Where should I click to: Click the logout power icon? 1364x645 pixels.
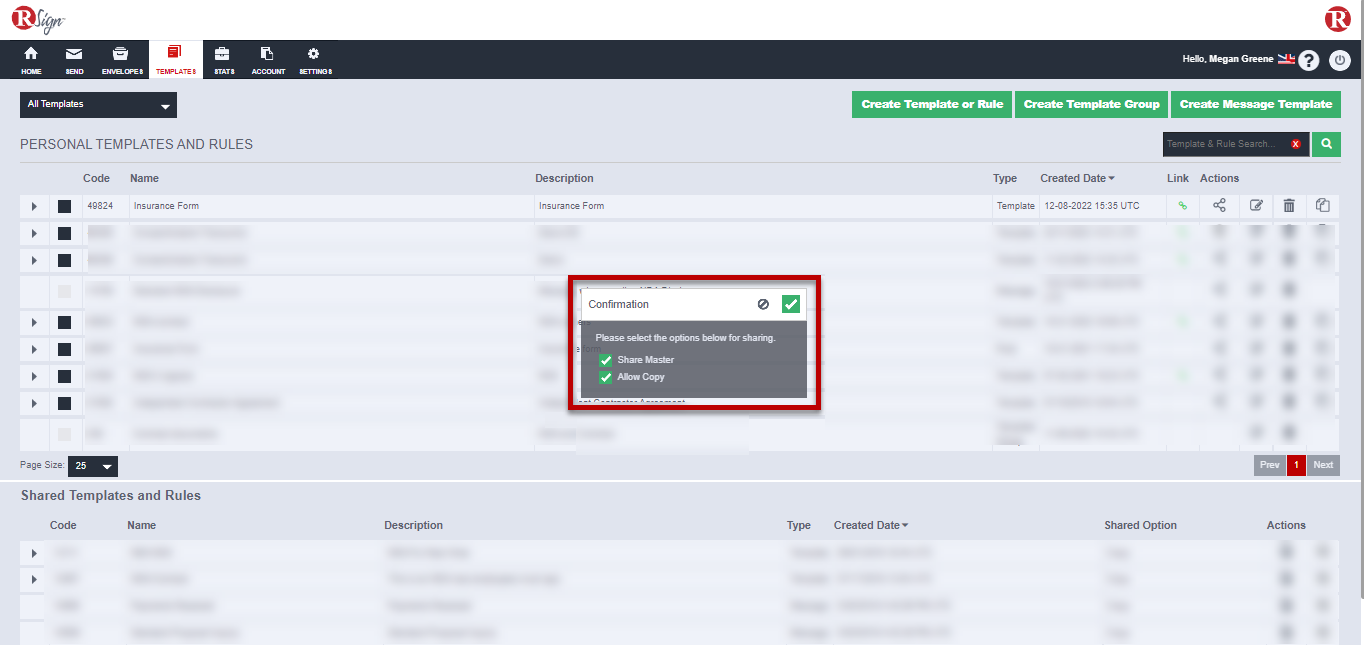[1339, 60]
